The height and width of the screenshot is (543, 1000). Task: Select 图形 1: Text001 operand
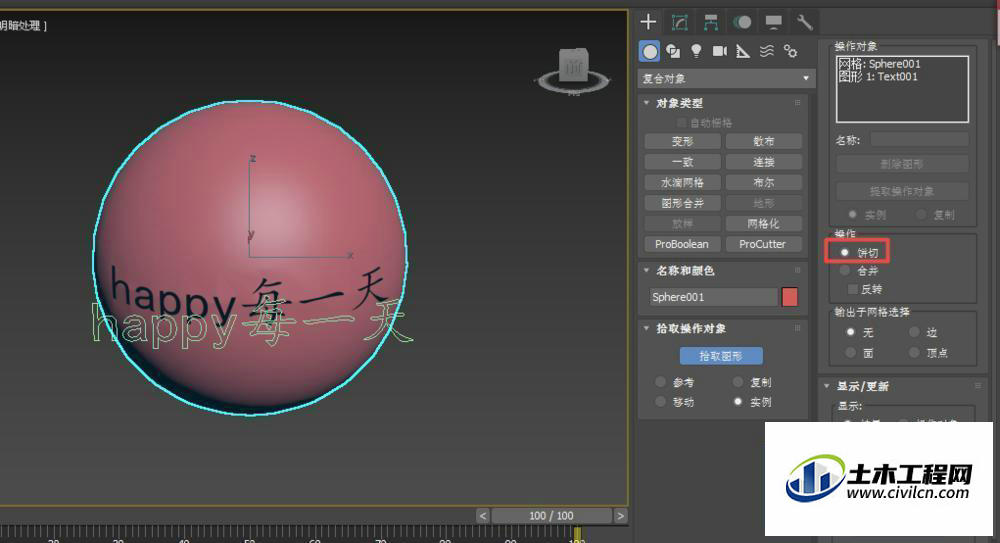[x=878, y=77]
